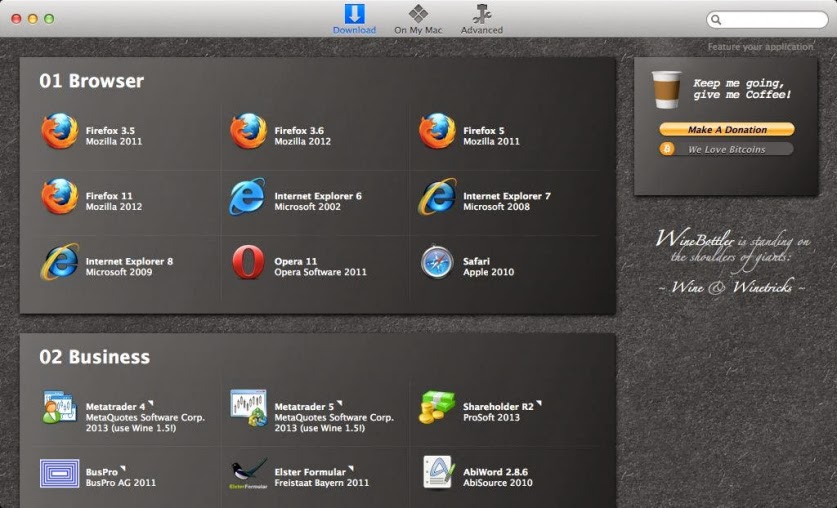
Task: Click the Keep me going coffee text
Action: (x=742, y=89)
